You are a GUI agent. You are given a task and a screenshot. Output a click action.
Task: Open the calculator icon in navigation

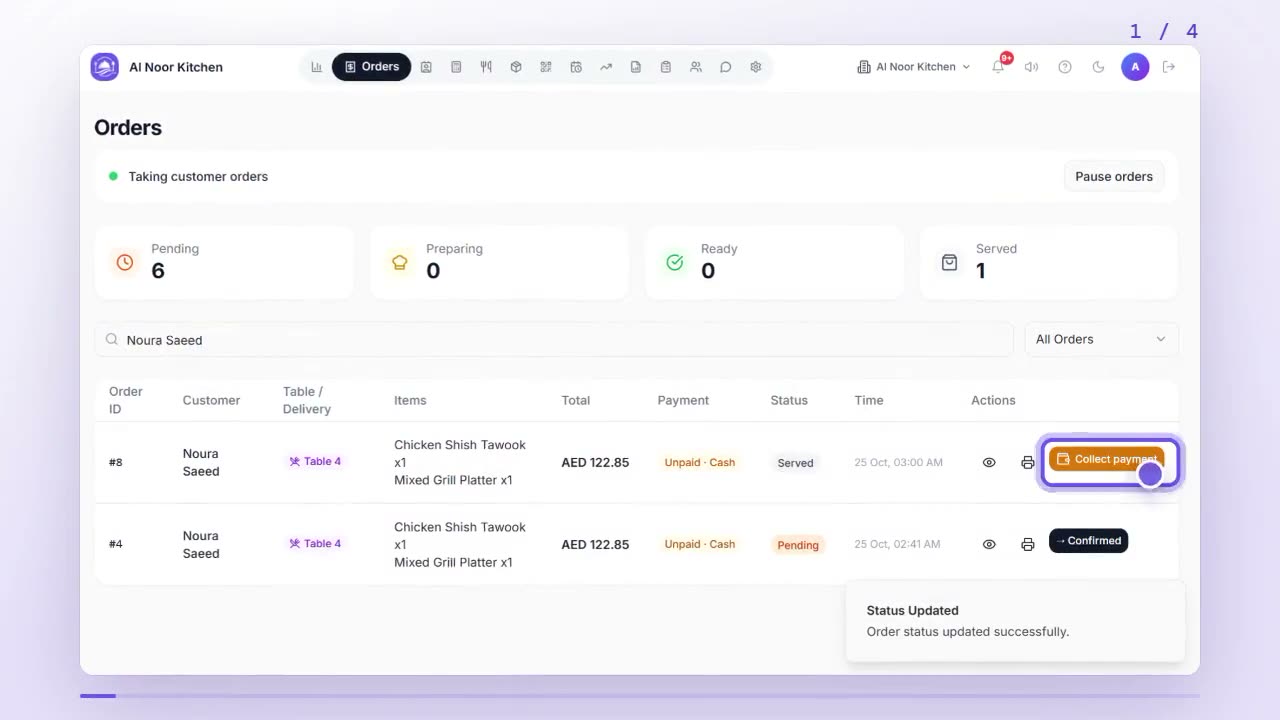coord(456,67)
